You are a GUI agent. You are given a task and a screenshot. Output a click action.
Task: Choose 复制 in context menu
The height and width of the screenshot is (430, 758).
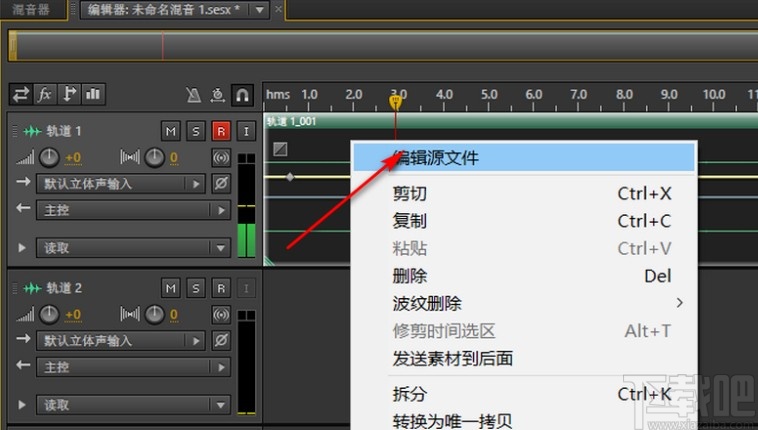pyautogui.click(x=525, y=221)
